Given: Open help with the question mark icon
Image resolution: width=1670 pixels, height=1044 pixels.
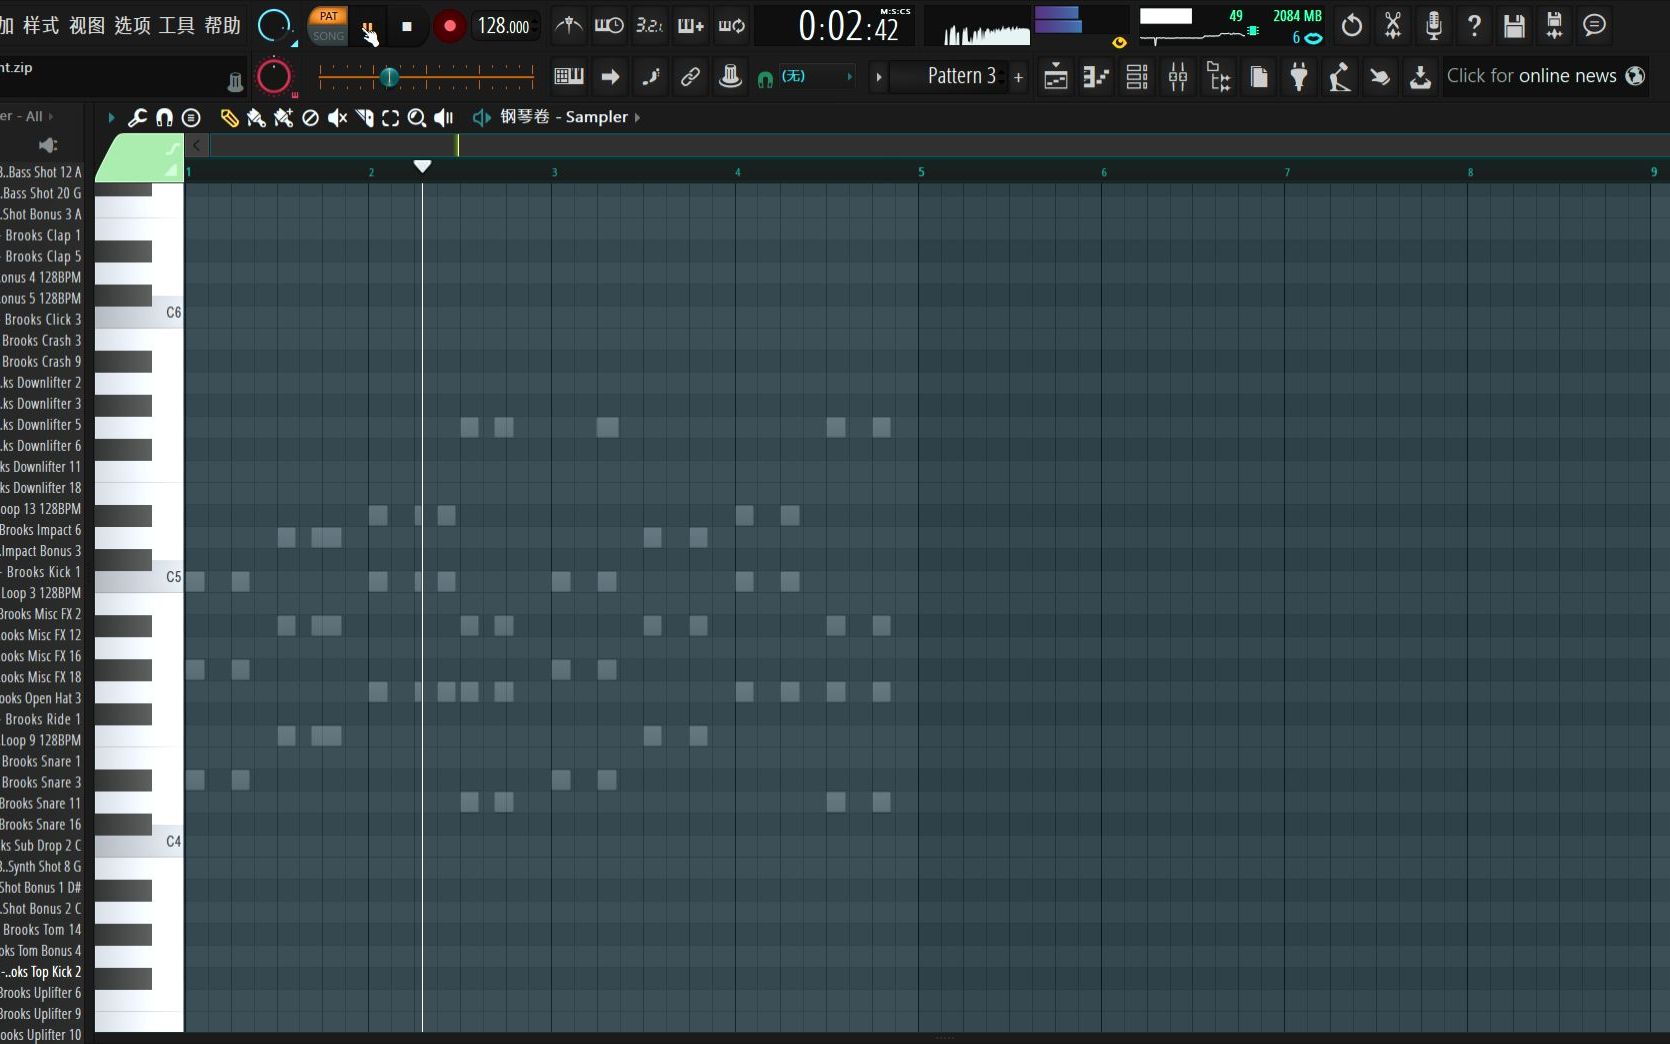Looking at the screenshot, I should point(1474,25).
